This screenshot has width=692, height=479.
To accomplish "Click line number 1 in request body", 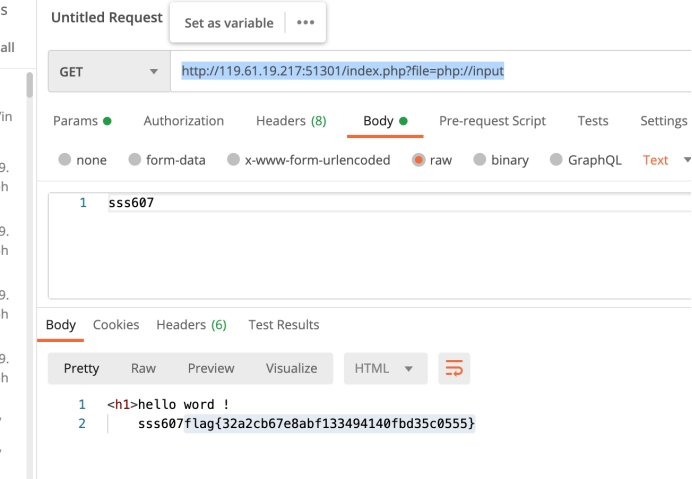I will (x=83, y=203).
